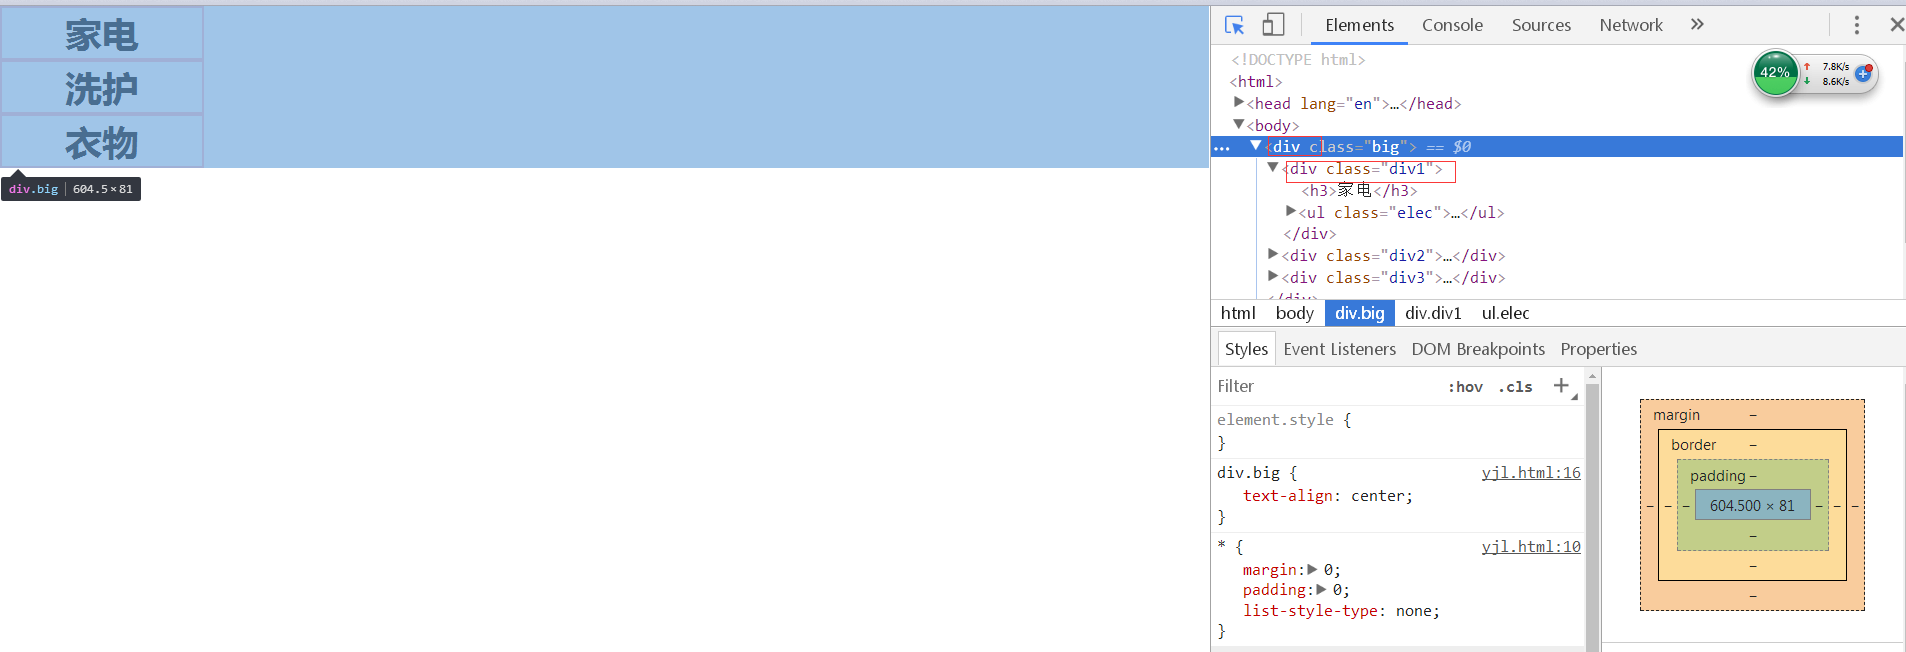Click the padding label in box model
This screenshot has width=1906, height=652.
click(1717, 476)
